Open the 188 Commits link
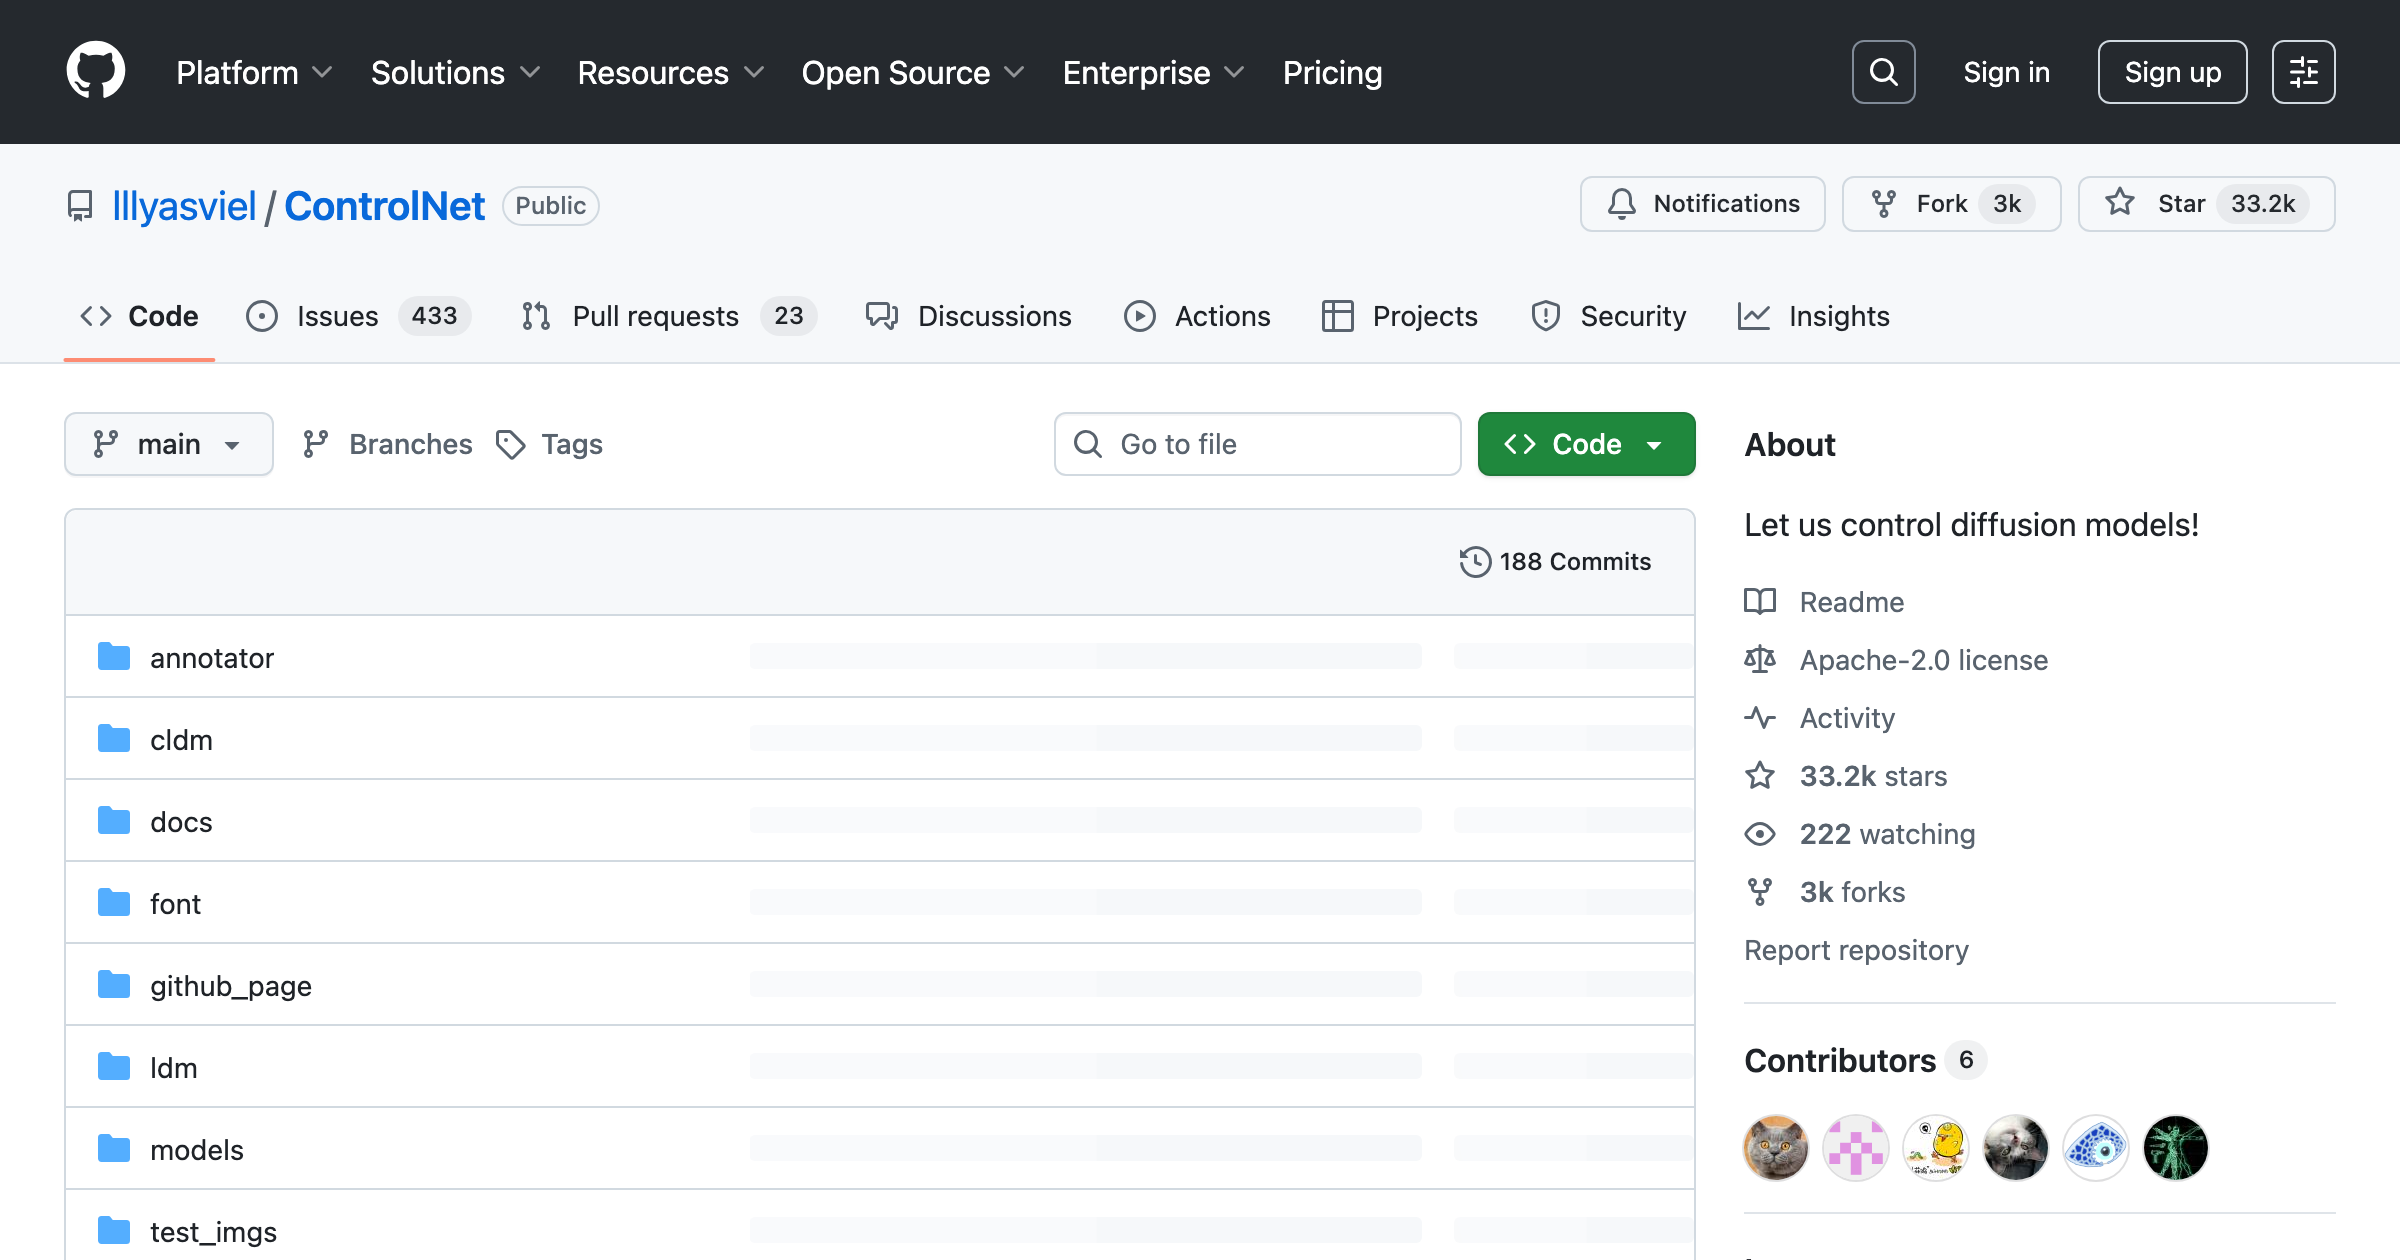The width and height of the screenshot is (2400, 1260). pyautogui.click(x=1555, y=562)
